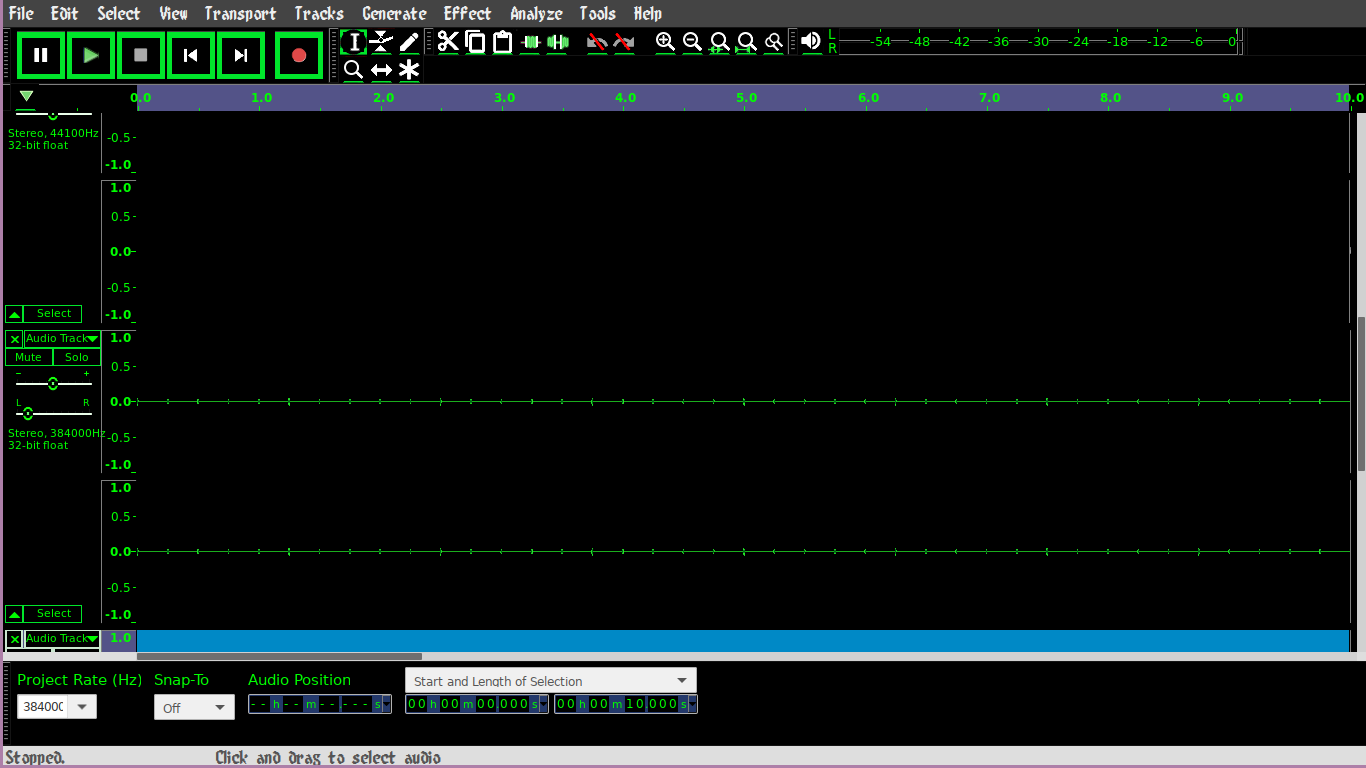Open the Tracks menu

click(x=319, y=13)
